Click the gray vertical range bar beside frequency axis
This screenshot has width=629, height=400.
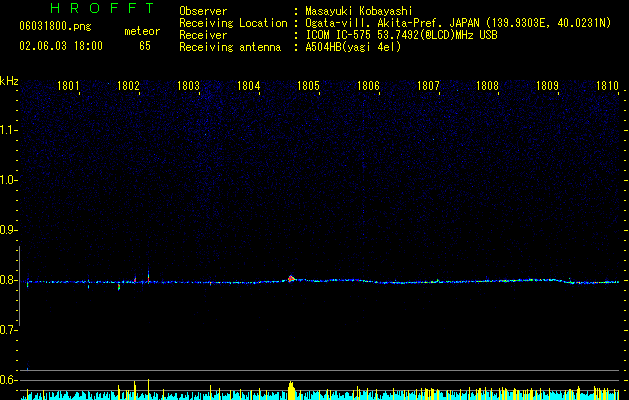coord(19,286)
